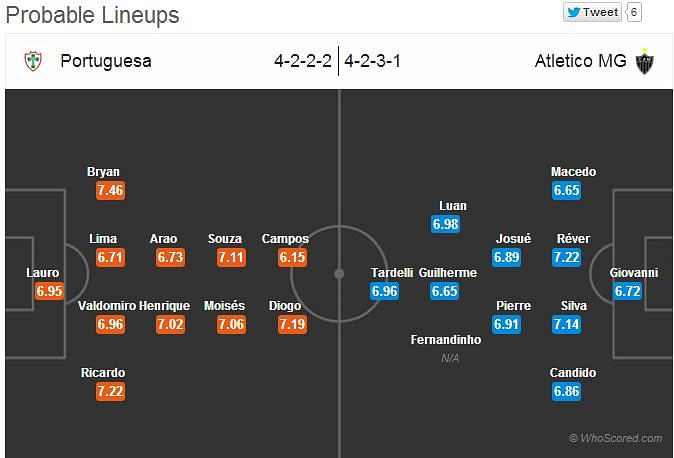Open the tweet count bubble showing 6

coord(634,12)
